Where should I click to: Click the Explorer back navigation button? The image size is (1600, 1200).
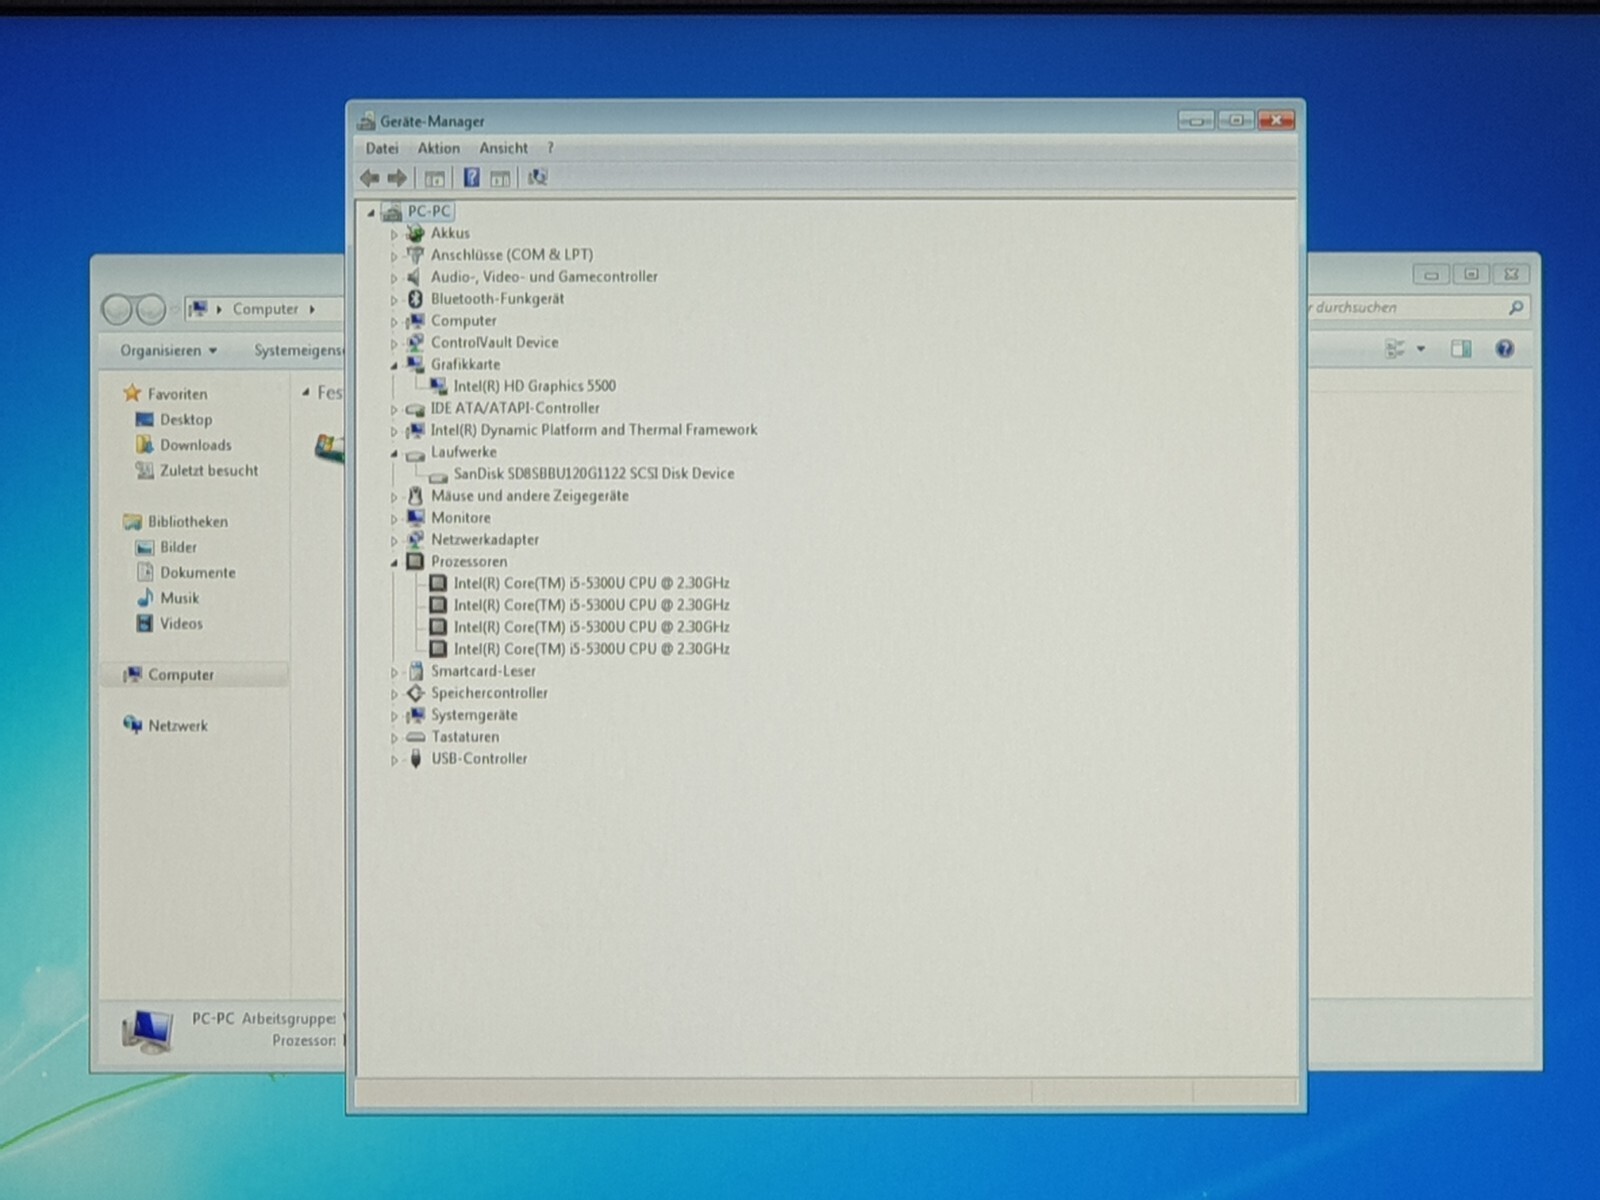click(x=117, y=310)
